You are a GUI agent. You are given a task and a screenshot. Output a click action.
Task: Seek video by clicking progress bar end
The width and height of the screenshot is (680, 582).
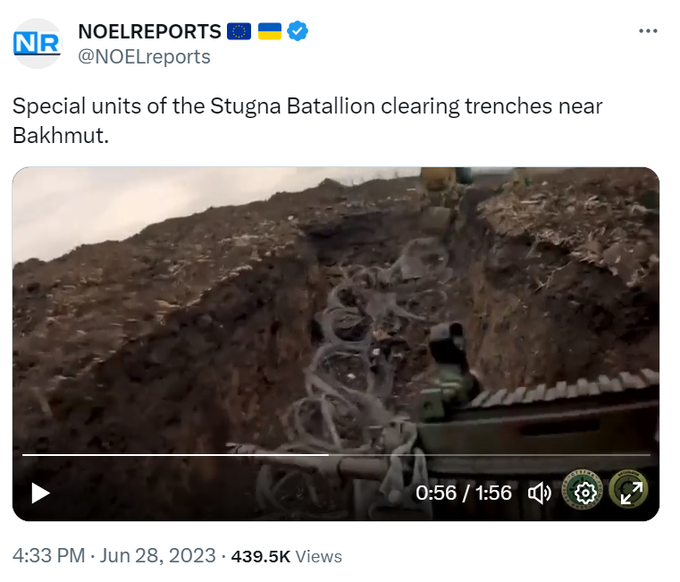(x=649, y=454)
